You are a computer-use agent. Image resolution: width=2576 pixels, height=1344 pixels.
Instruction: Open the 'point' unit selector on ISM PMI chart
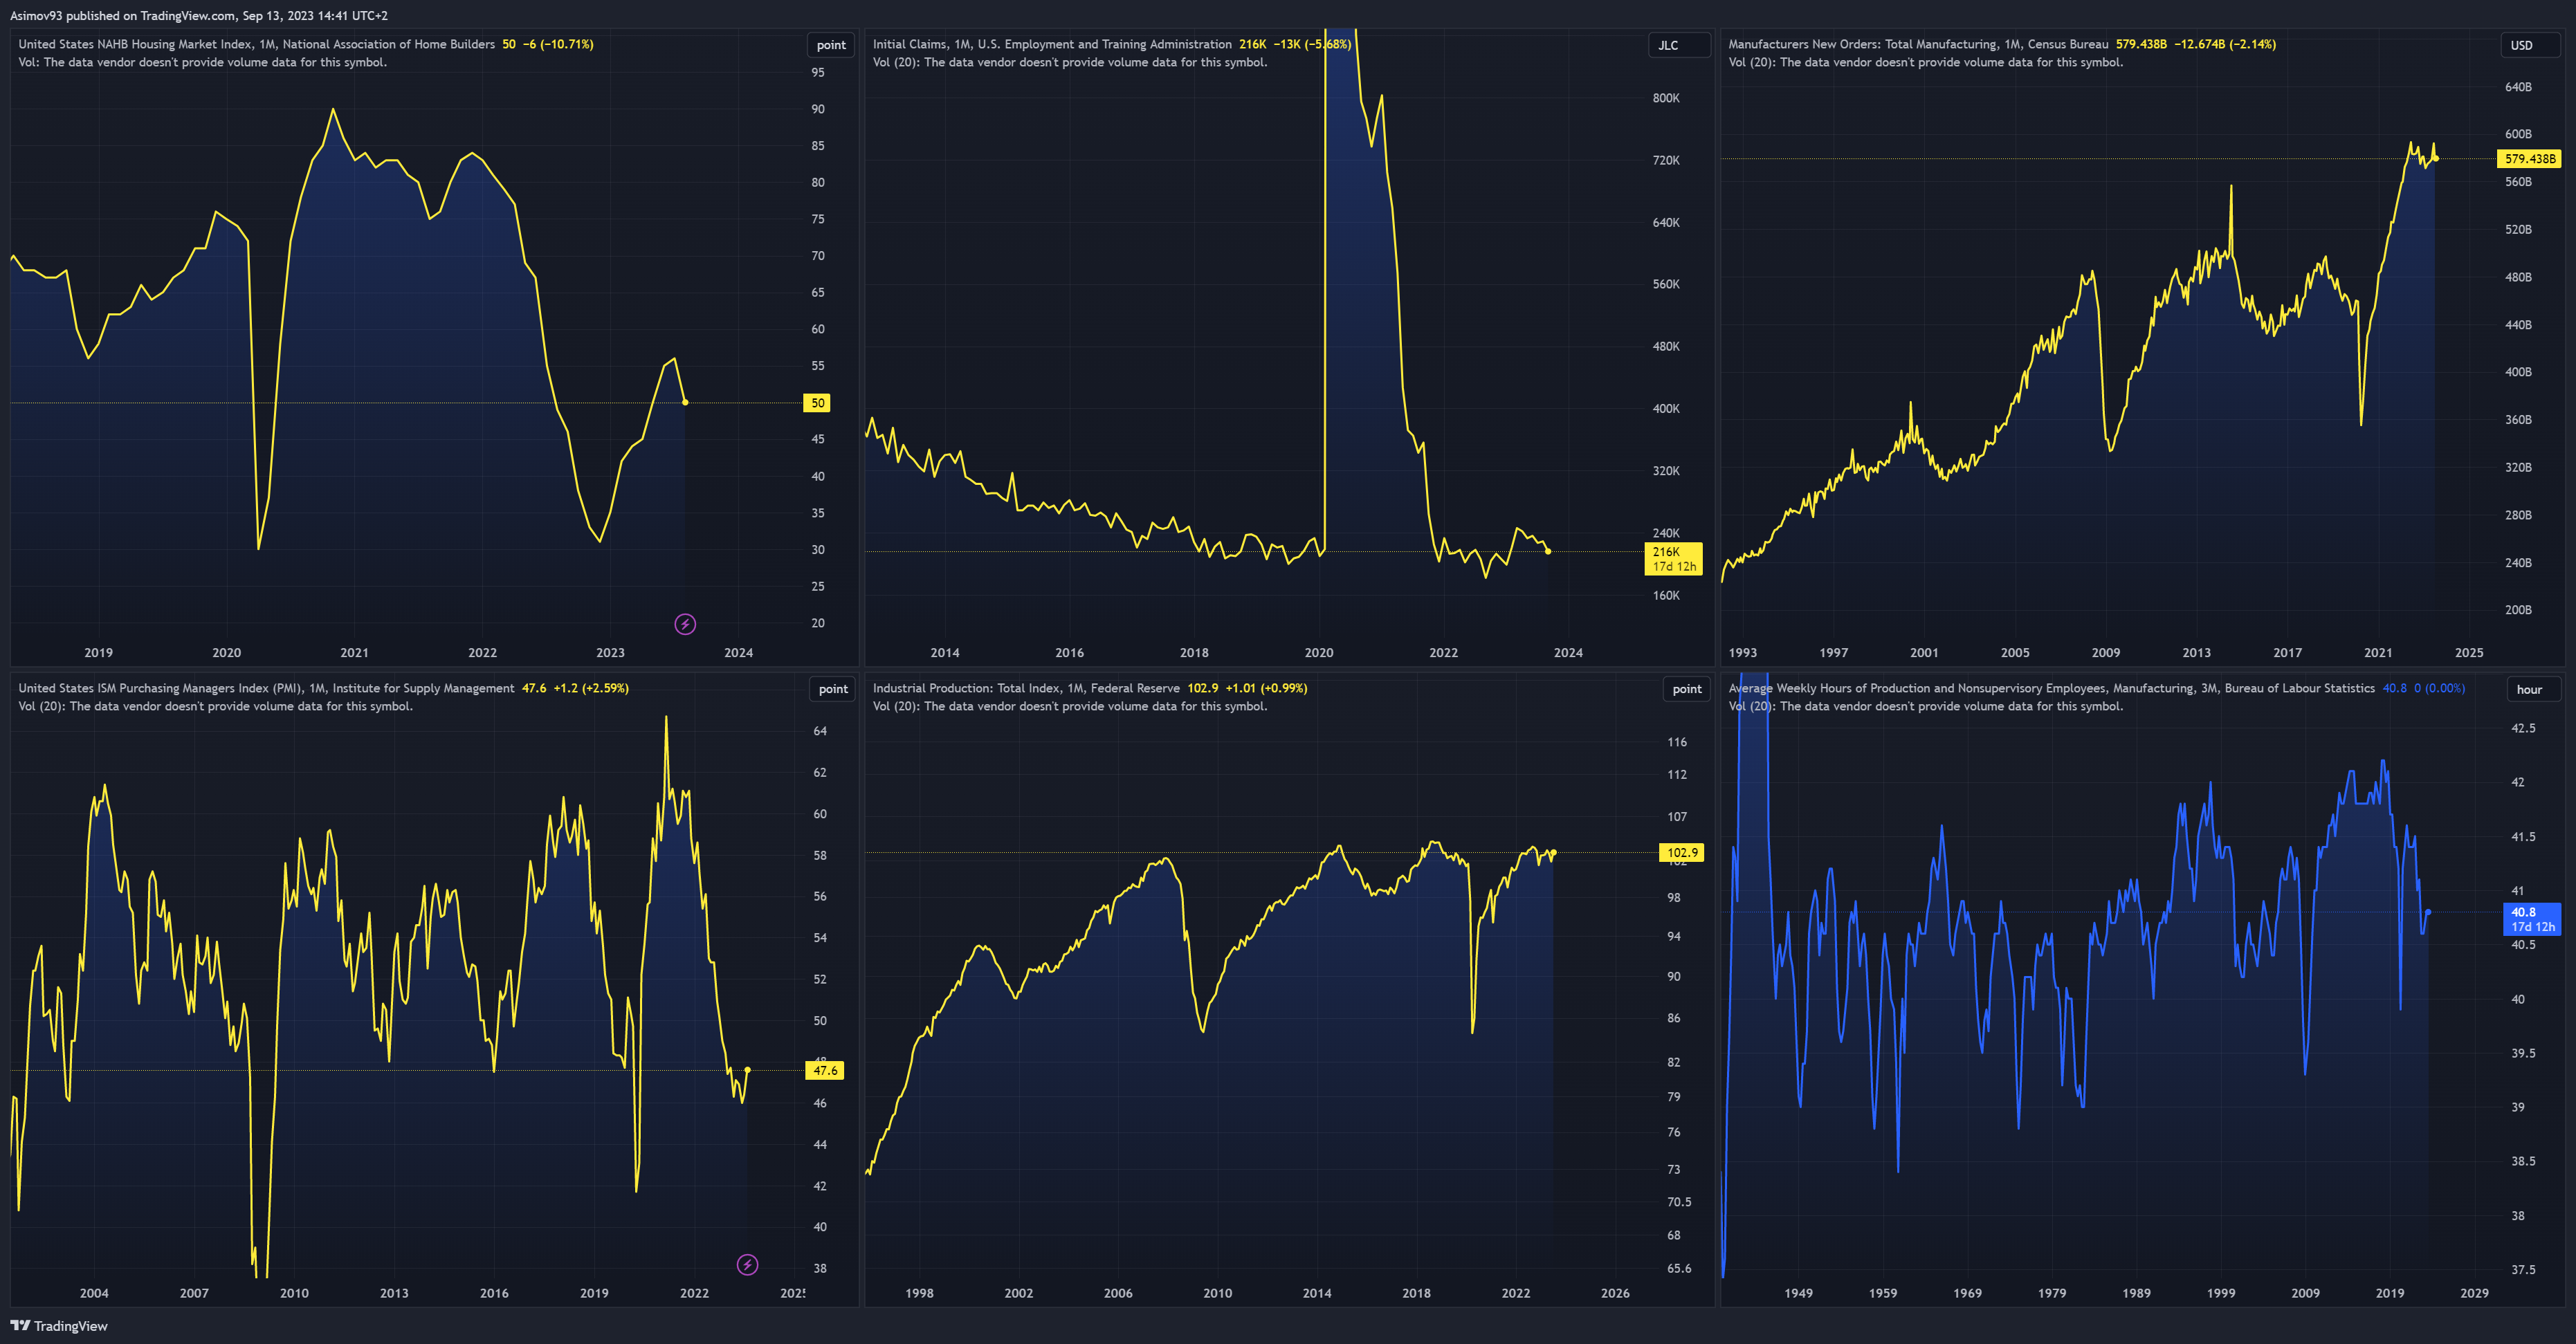pos(832,689)
